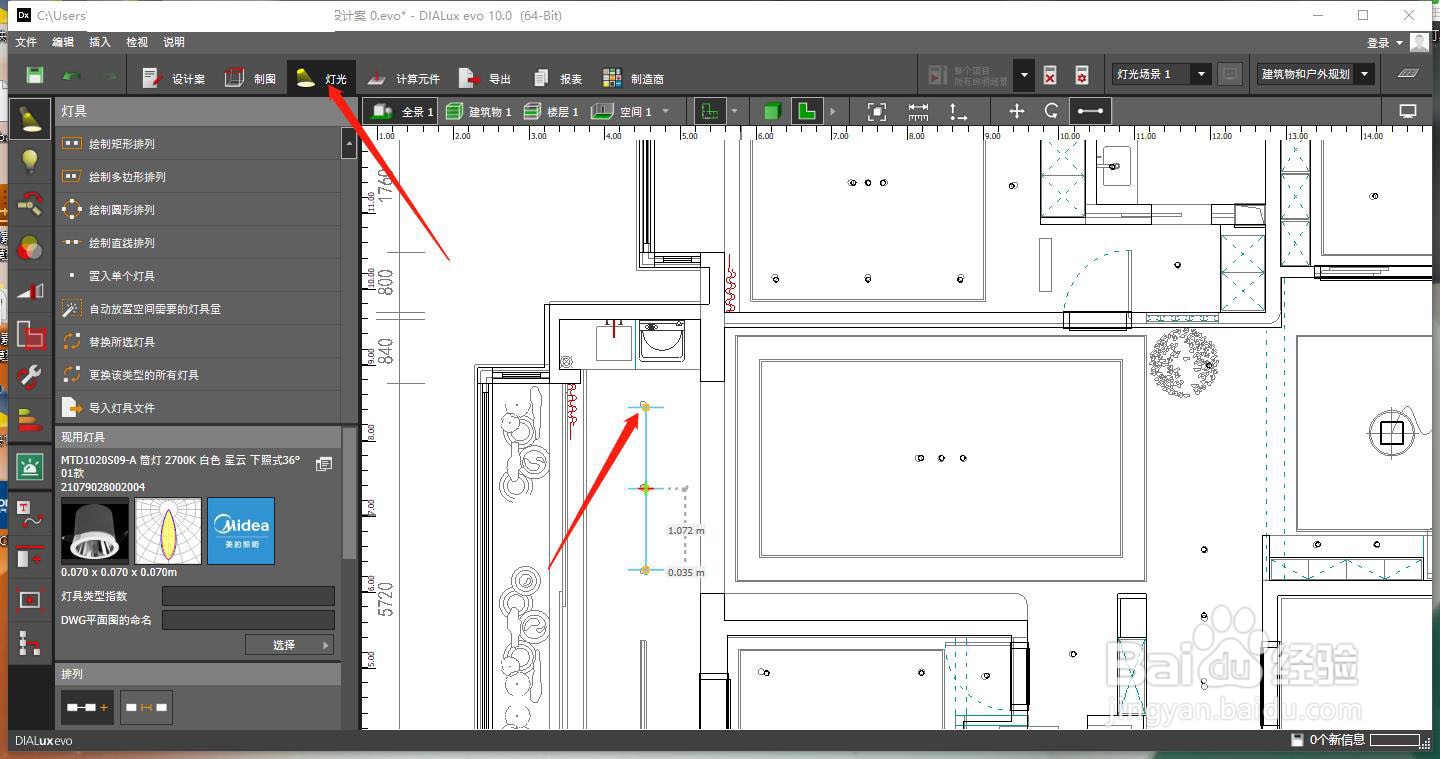
Task: Select the text and dimension tool
Action: click(30, 514)
